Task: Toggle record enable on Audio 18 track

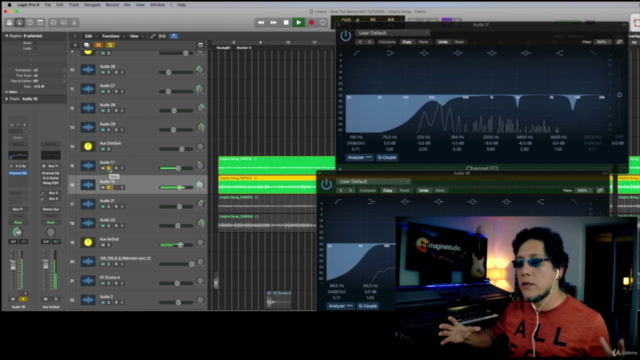Action: [116, 187]
